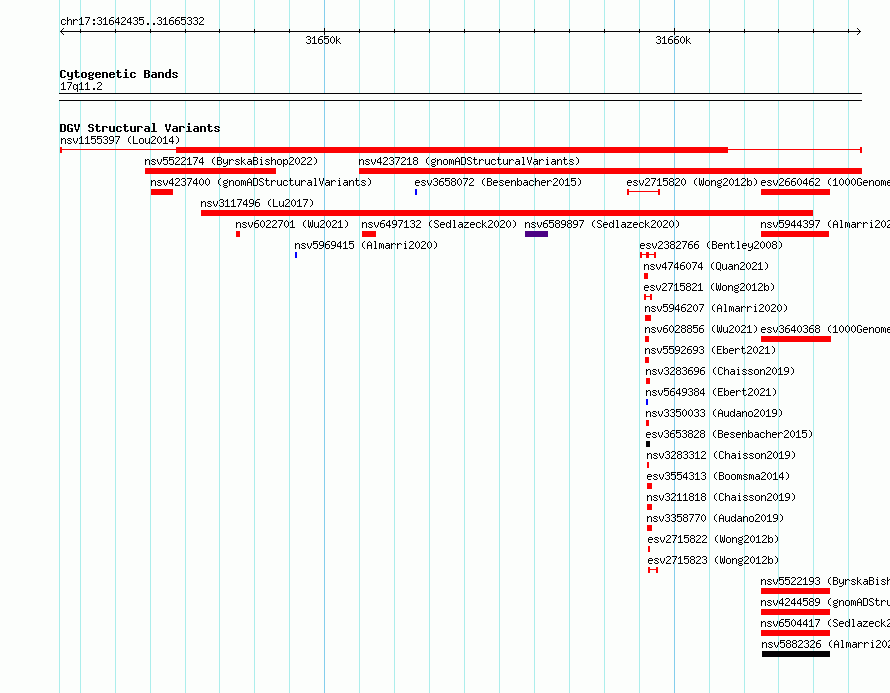The height and width of the screenshot is (693, 890).
Task: Click the red bar under nsv3117496 (Lu2017)
Action: pos(507,213)
